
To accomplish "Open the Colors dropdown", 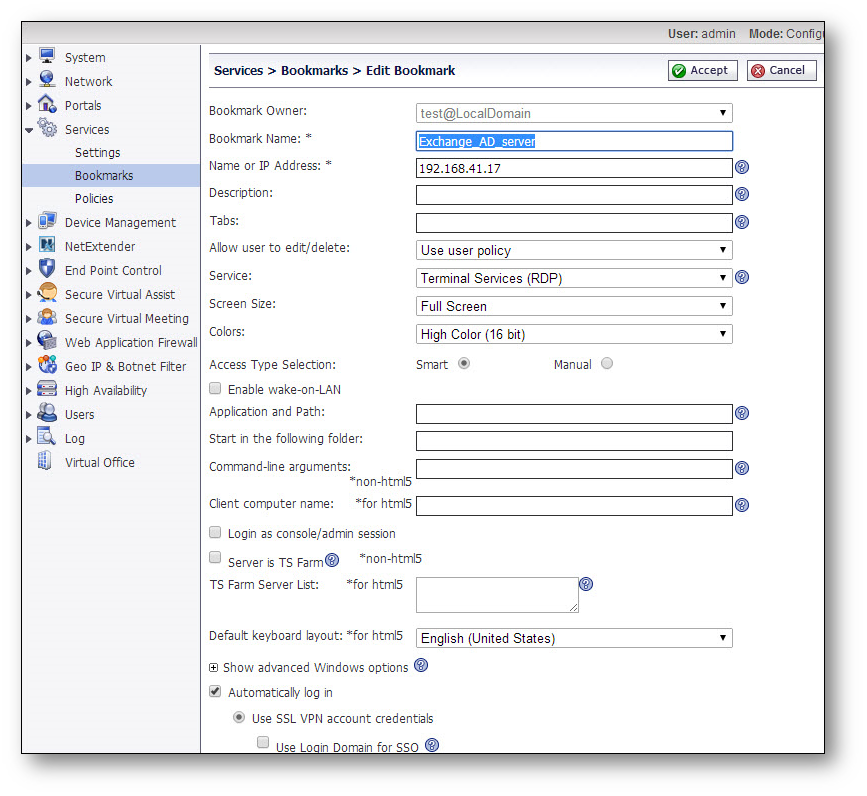I will tap(574, 334).
